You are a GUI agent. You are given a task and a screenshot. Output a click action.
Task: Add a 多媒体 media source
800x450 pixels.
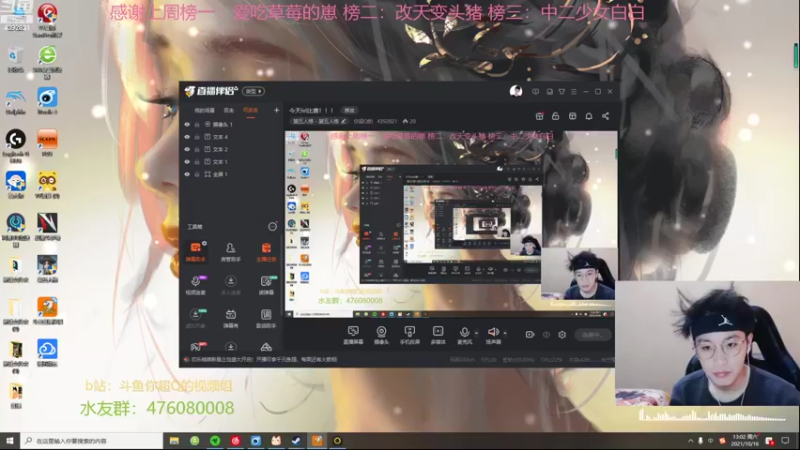click(438, 335)
